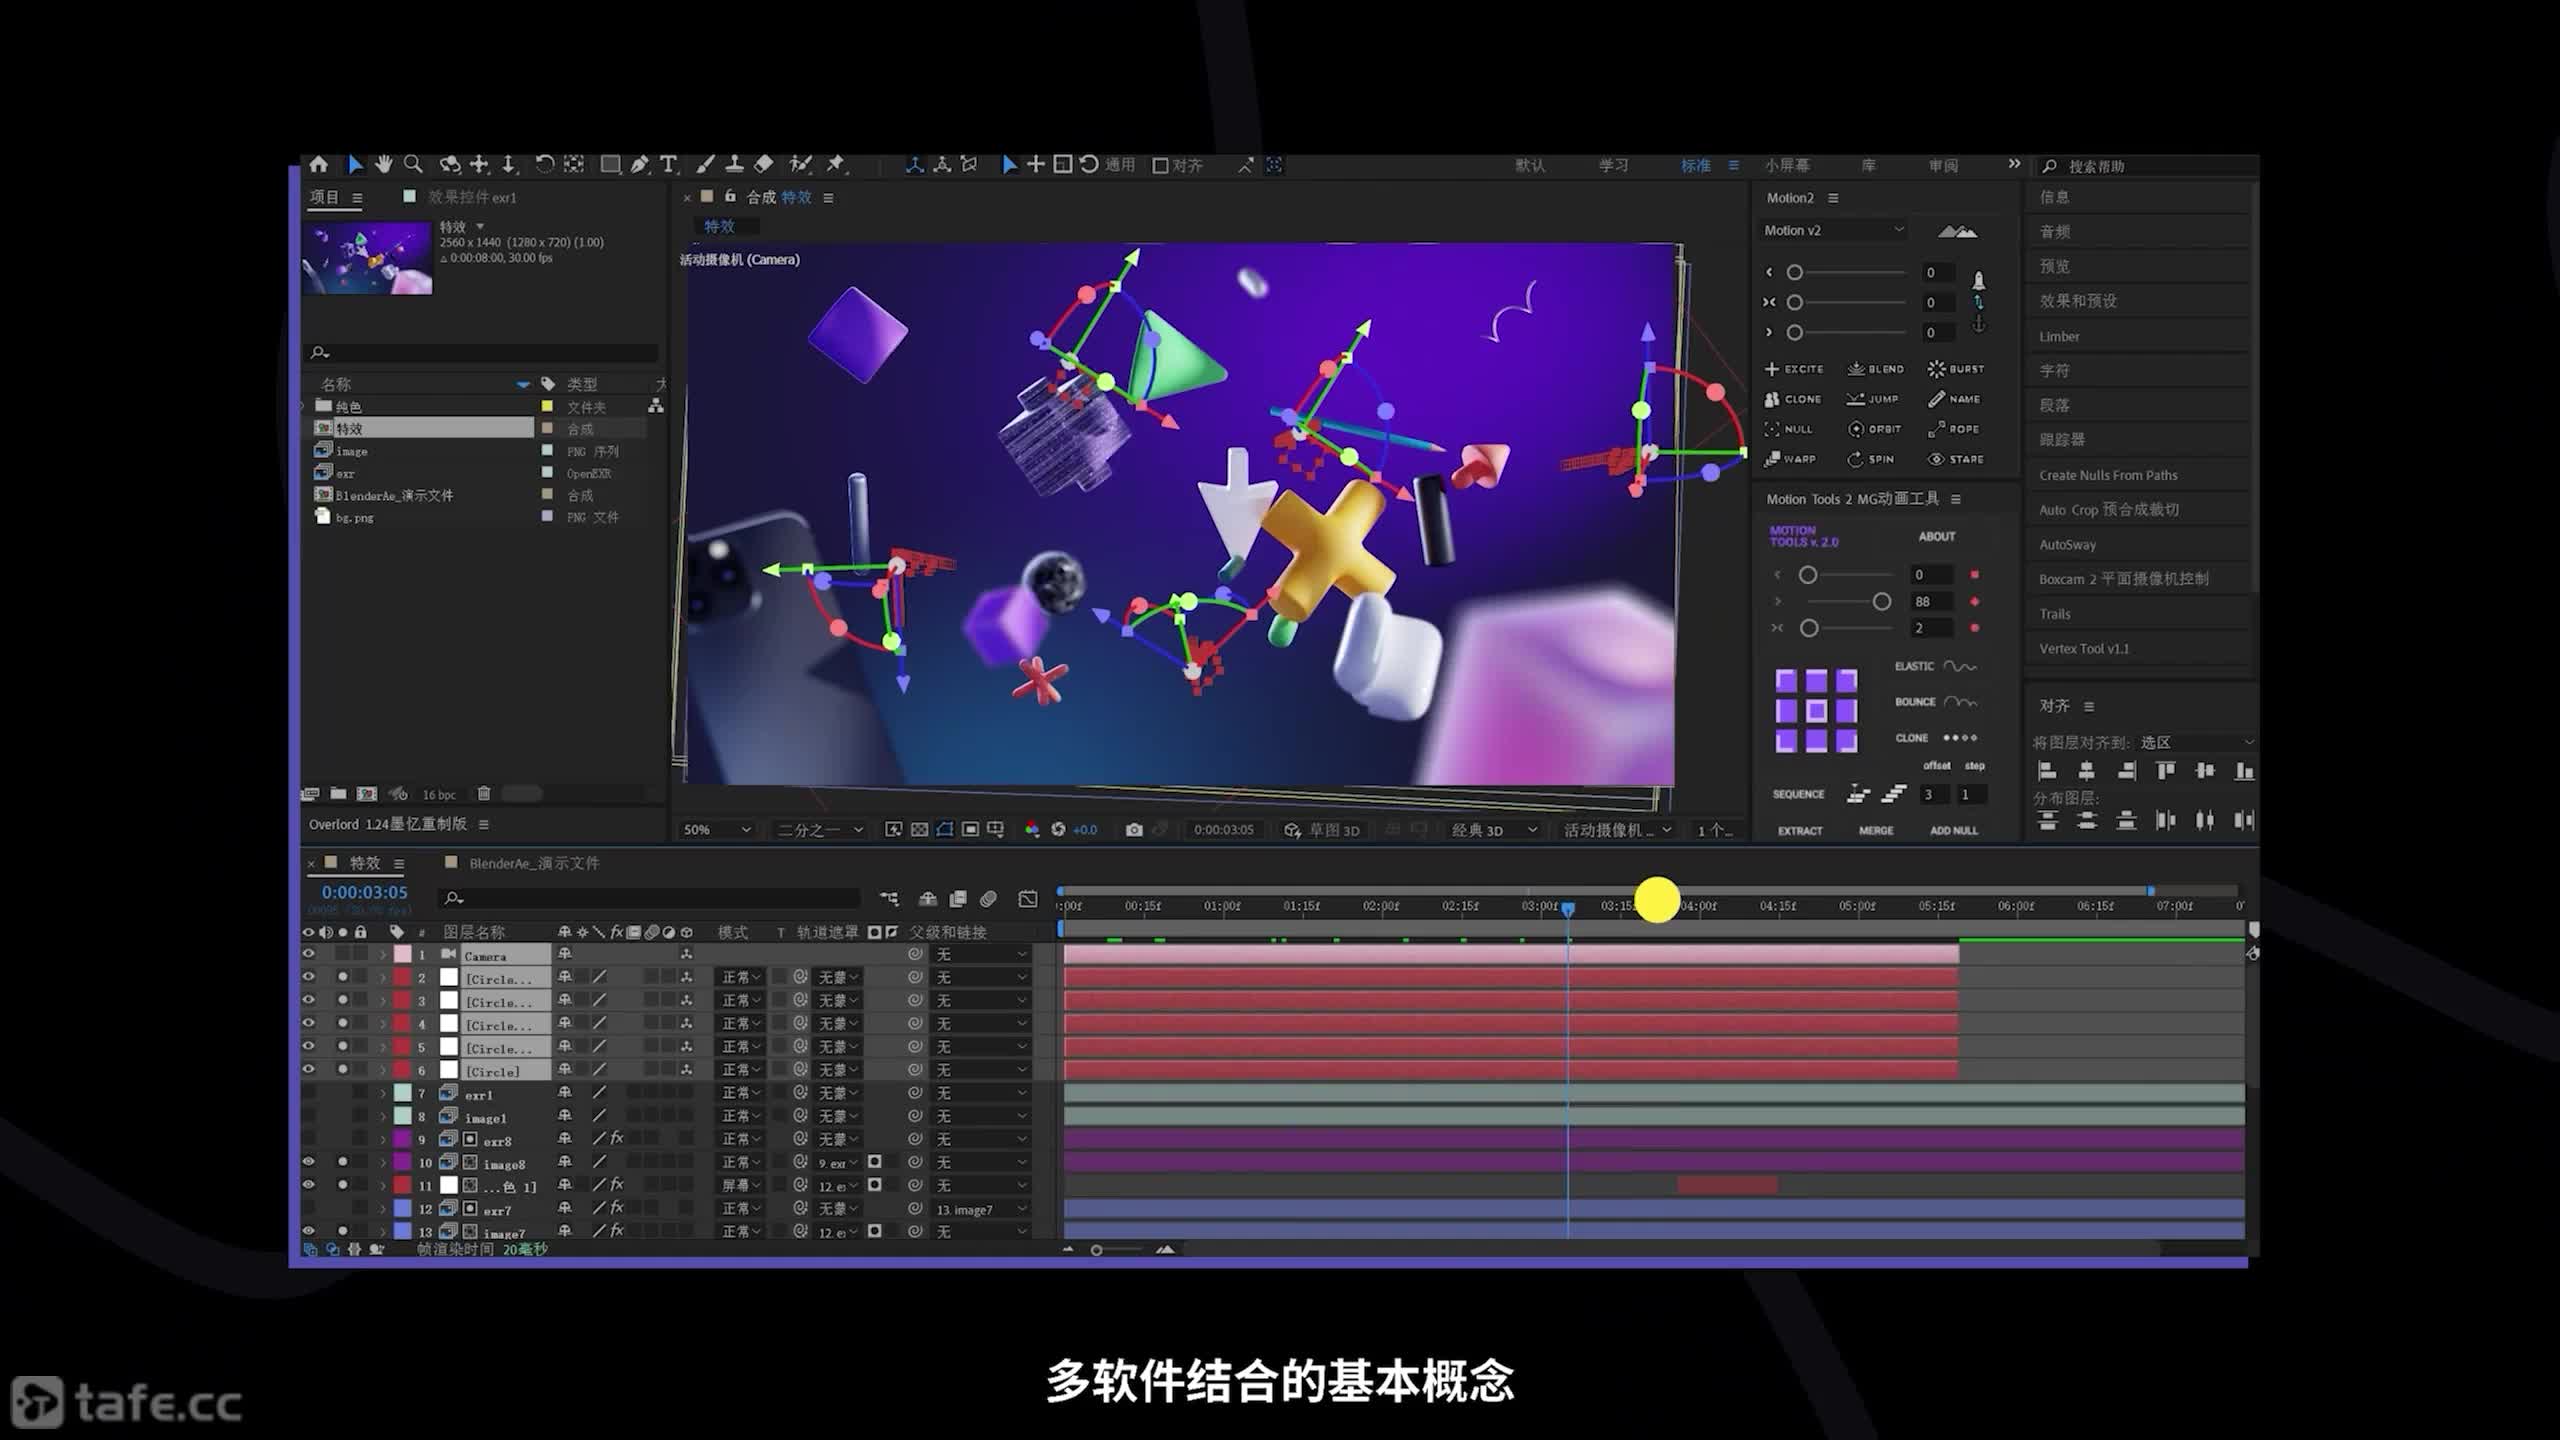
Task: Open the 选区 align-to dropdown
Action: pyautogui.click(x=2196, y=742)
